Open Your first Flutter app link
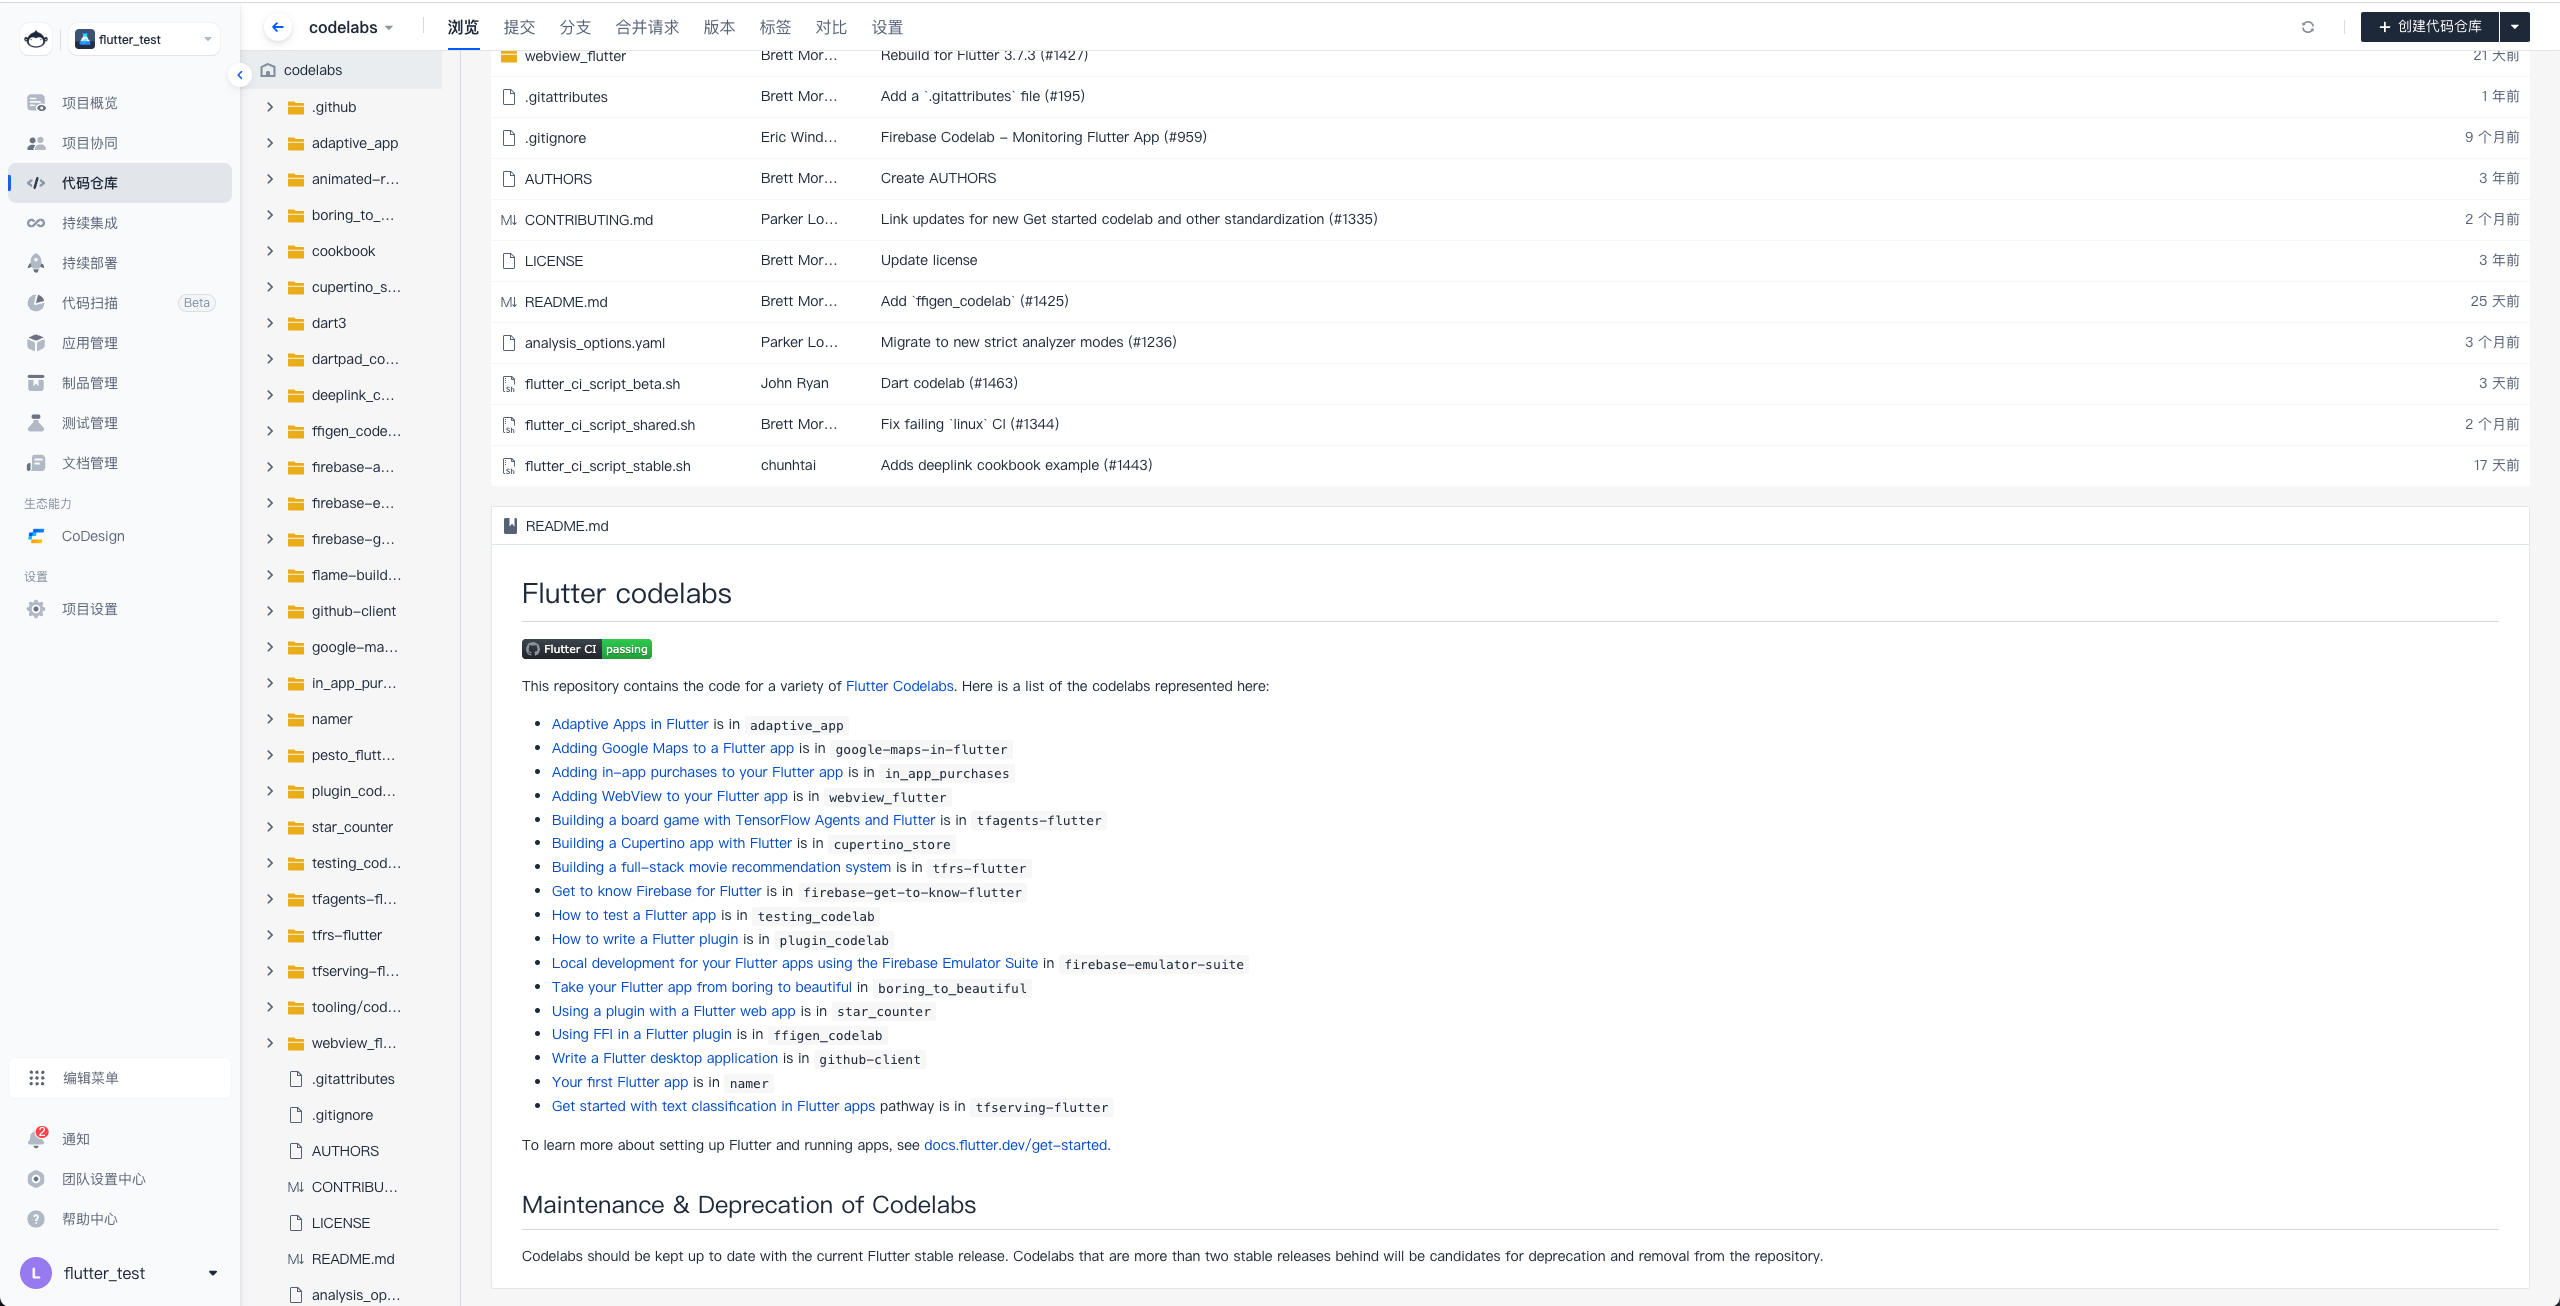2560x1306 pixels. (620, 1082)
